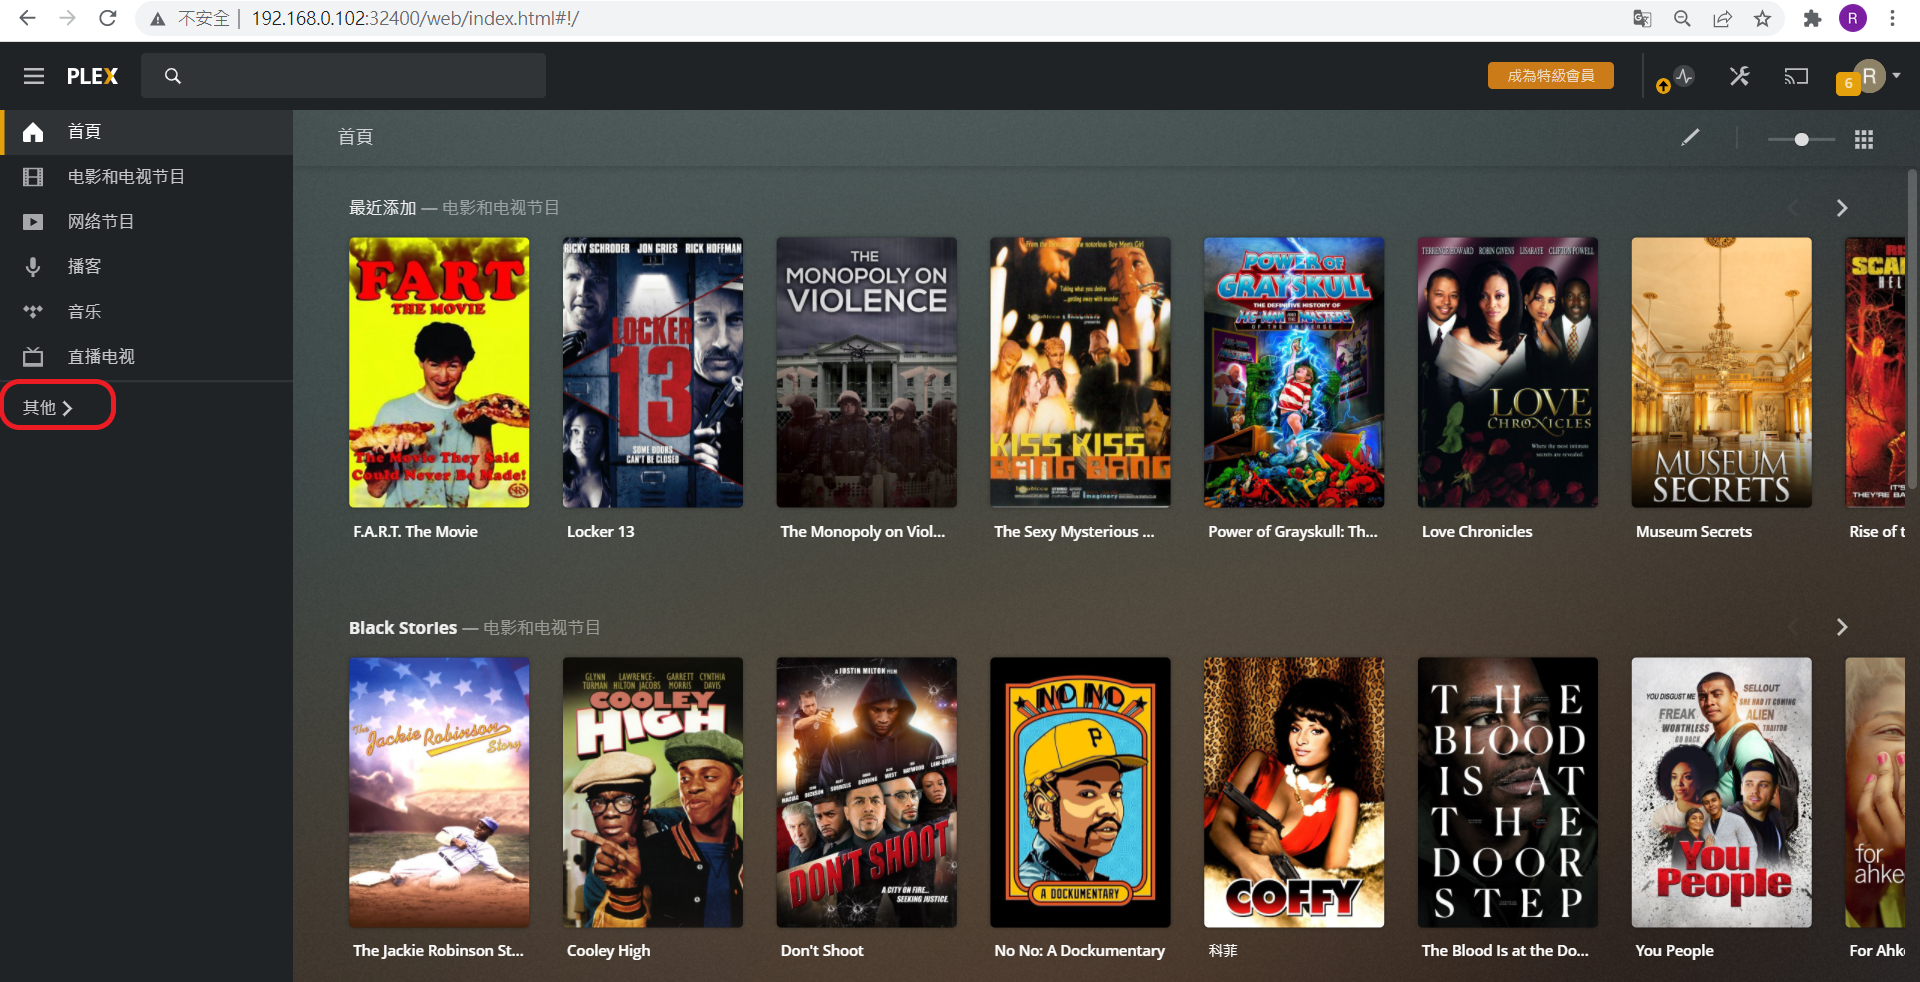Screen dimensions: 1920x982
Task: Open the activity pulse icon
Action: coord(1684,76)
